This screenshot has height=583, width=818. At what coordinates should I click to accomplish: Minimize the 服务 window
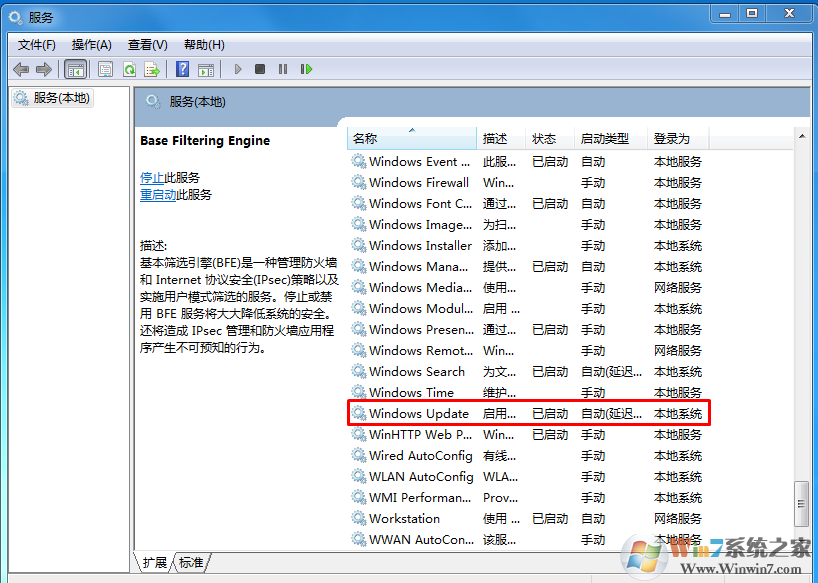(725, 14)
